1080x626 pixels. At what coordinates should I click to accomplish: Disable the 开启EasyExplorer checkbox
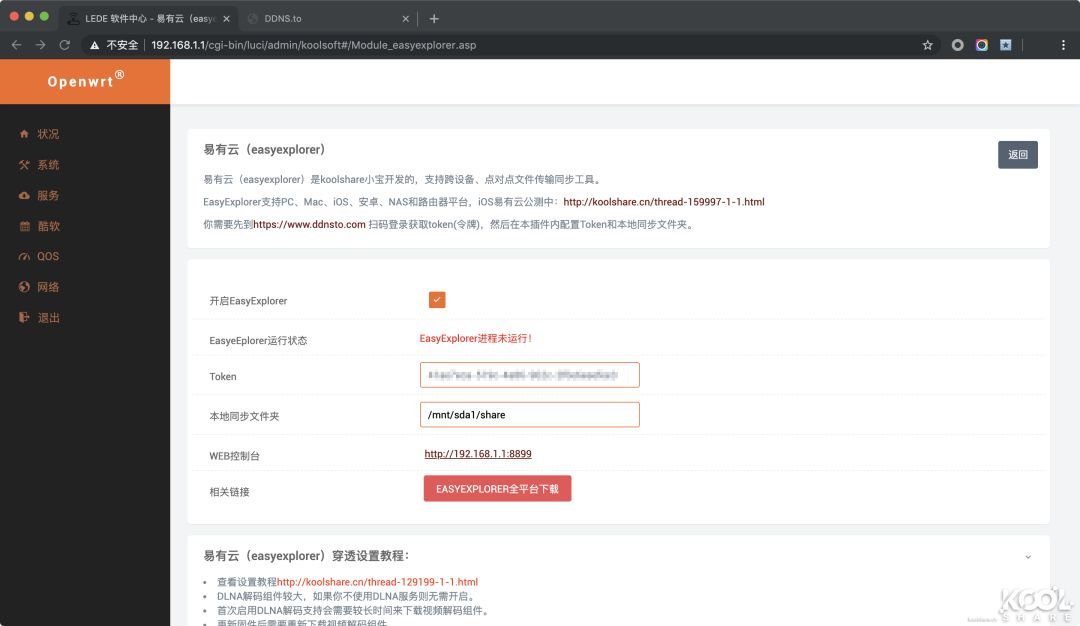(x=437, y=298)
